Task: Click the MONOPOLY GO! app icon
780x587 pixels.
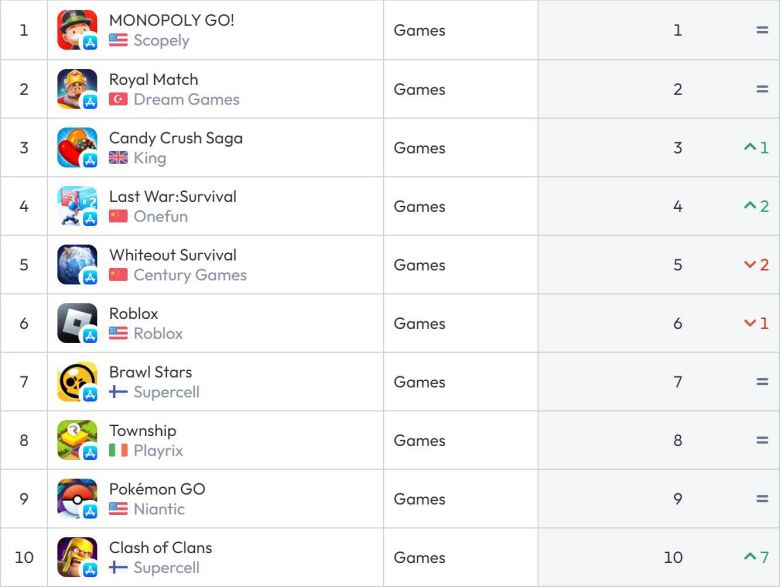Action: pos(77,30)
